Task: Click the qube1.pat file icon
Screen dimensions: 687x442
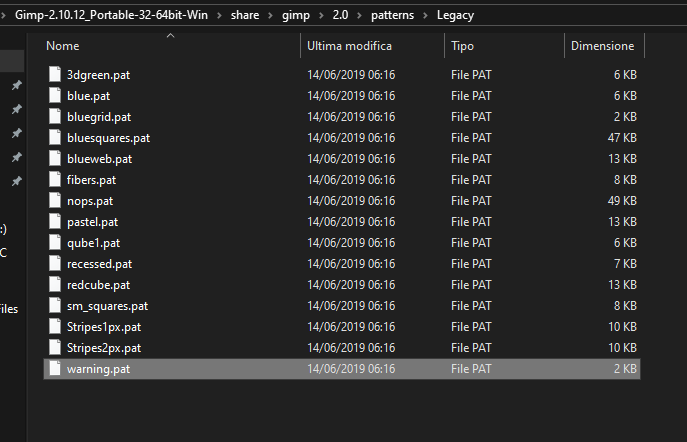Action: (x=55, y=242)
